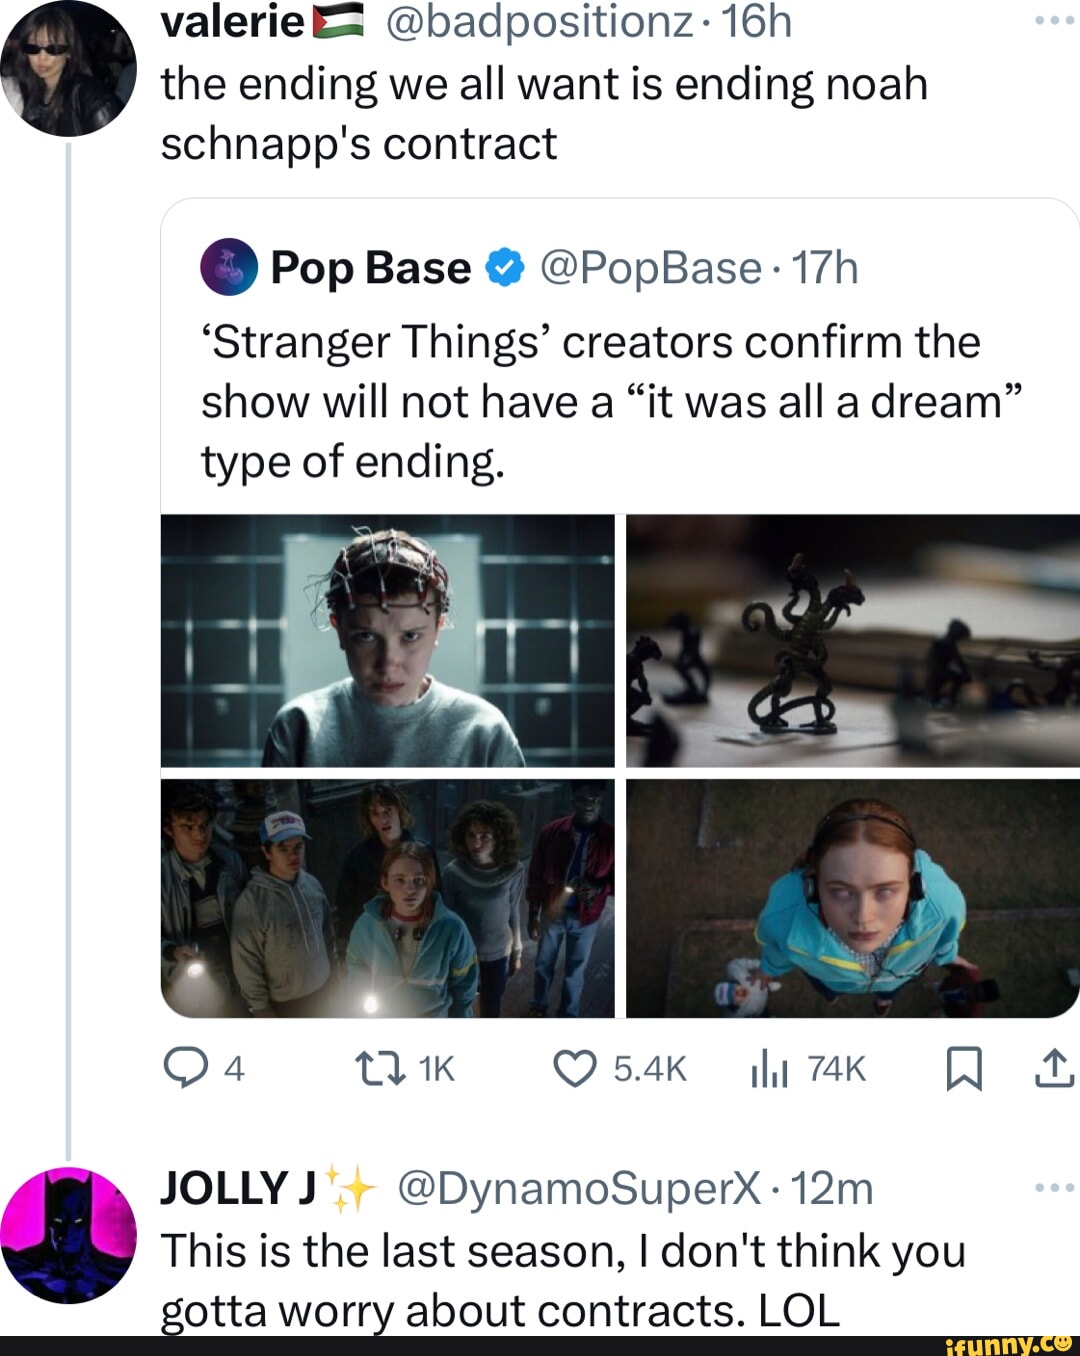Open valerie's profile picture
1080x1356 pixels.
pos(68,68)
